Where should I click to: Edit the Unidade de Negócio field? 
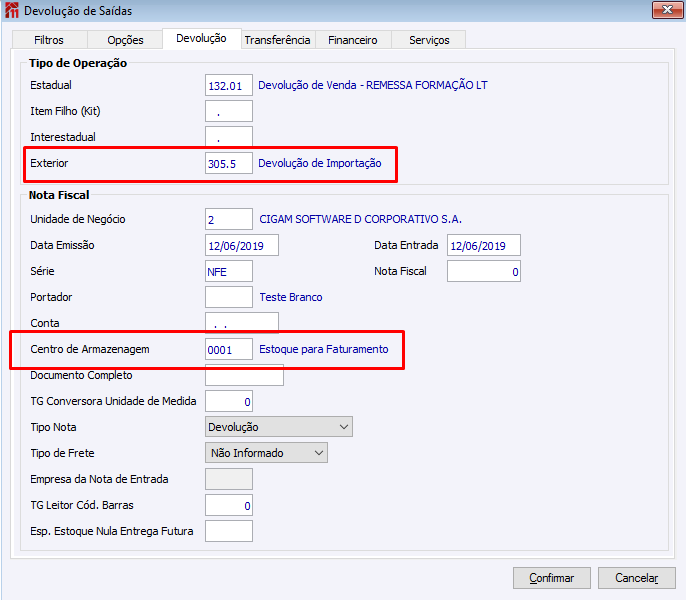[229, 219]
